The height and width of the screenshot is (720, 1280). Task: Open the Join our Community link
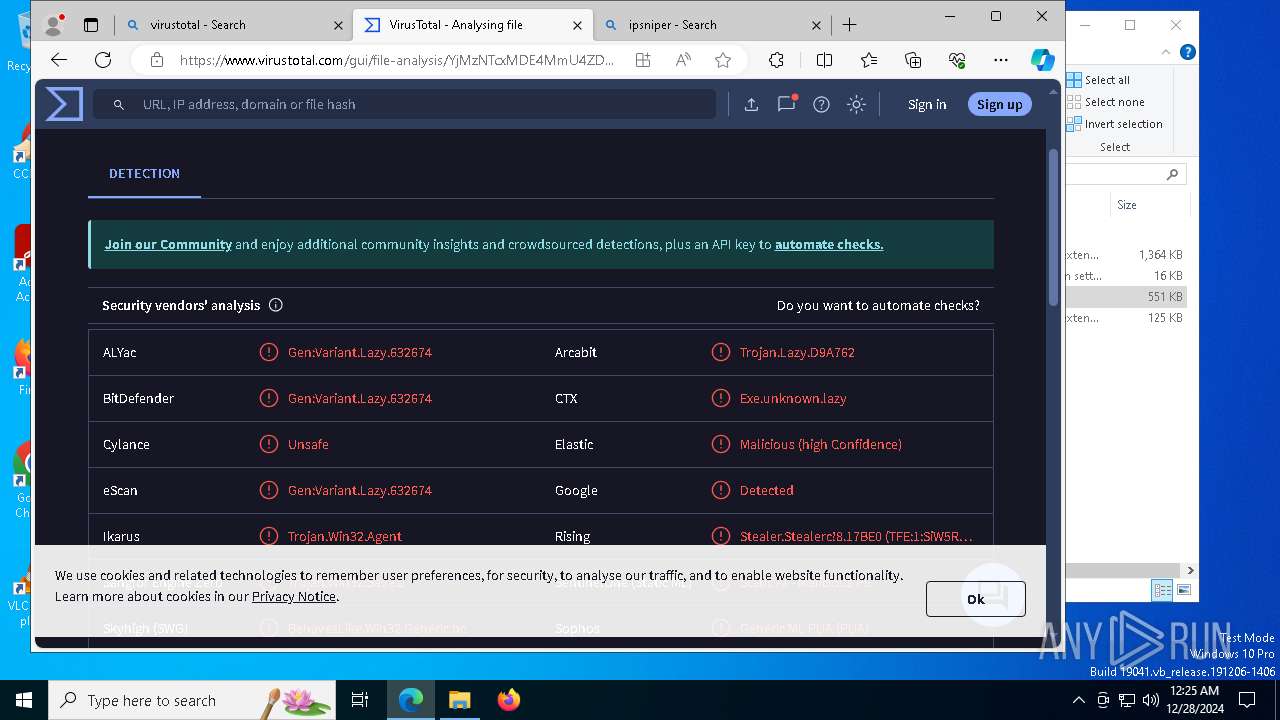[x=168, y=244]
